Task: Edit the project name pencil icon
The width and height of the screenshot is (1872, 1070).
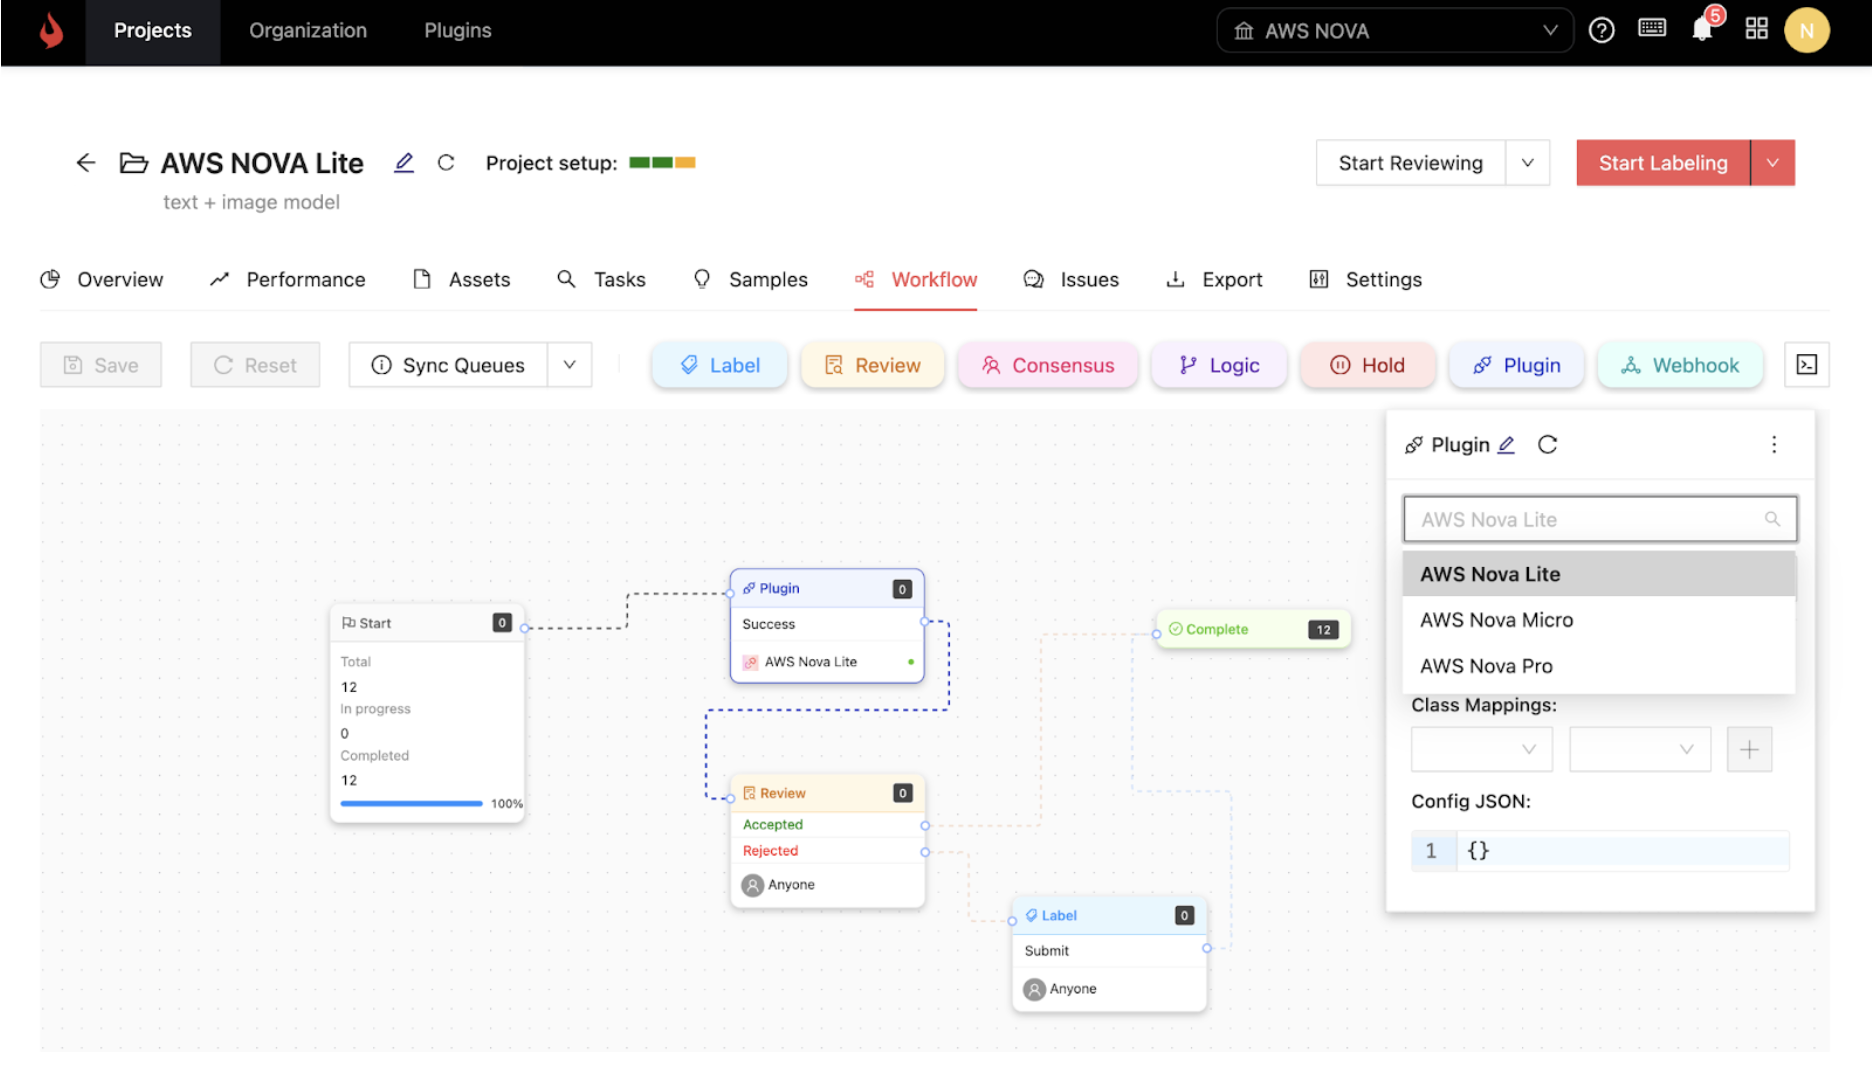Action: point(404,163)
